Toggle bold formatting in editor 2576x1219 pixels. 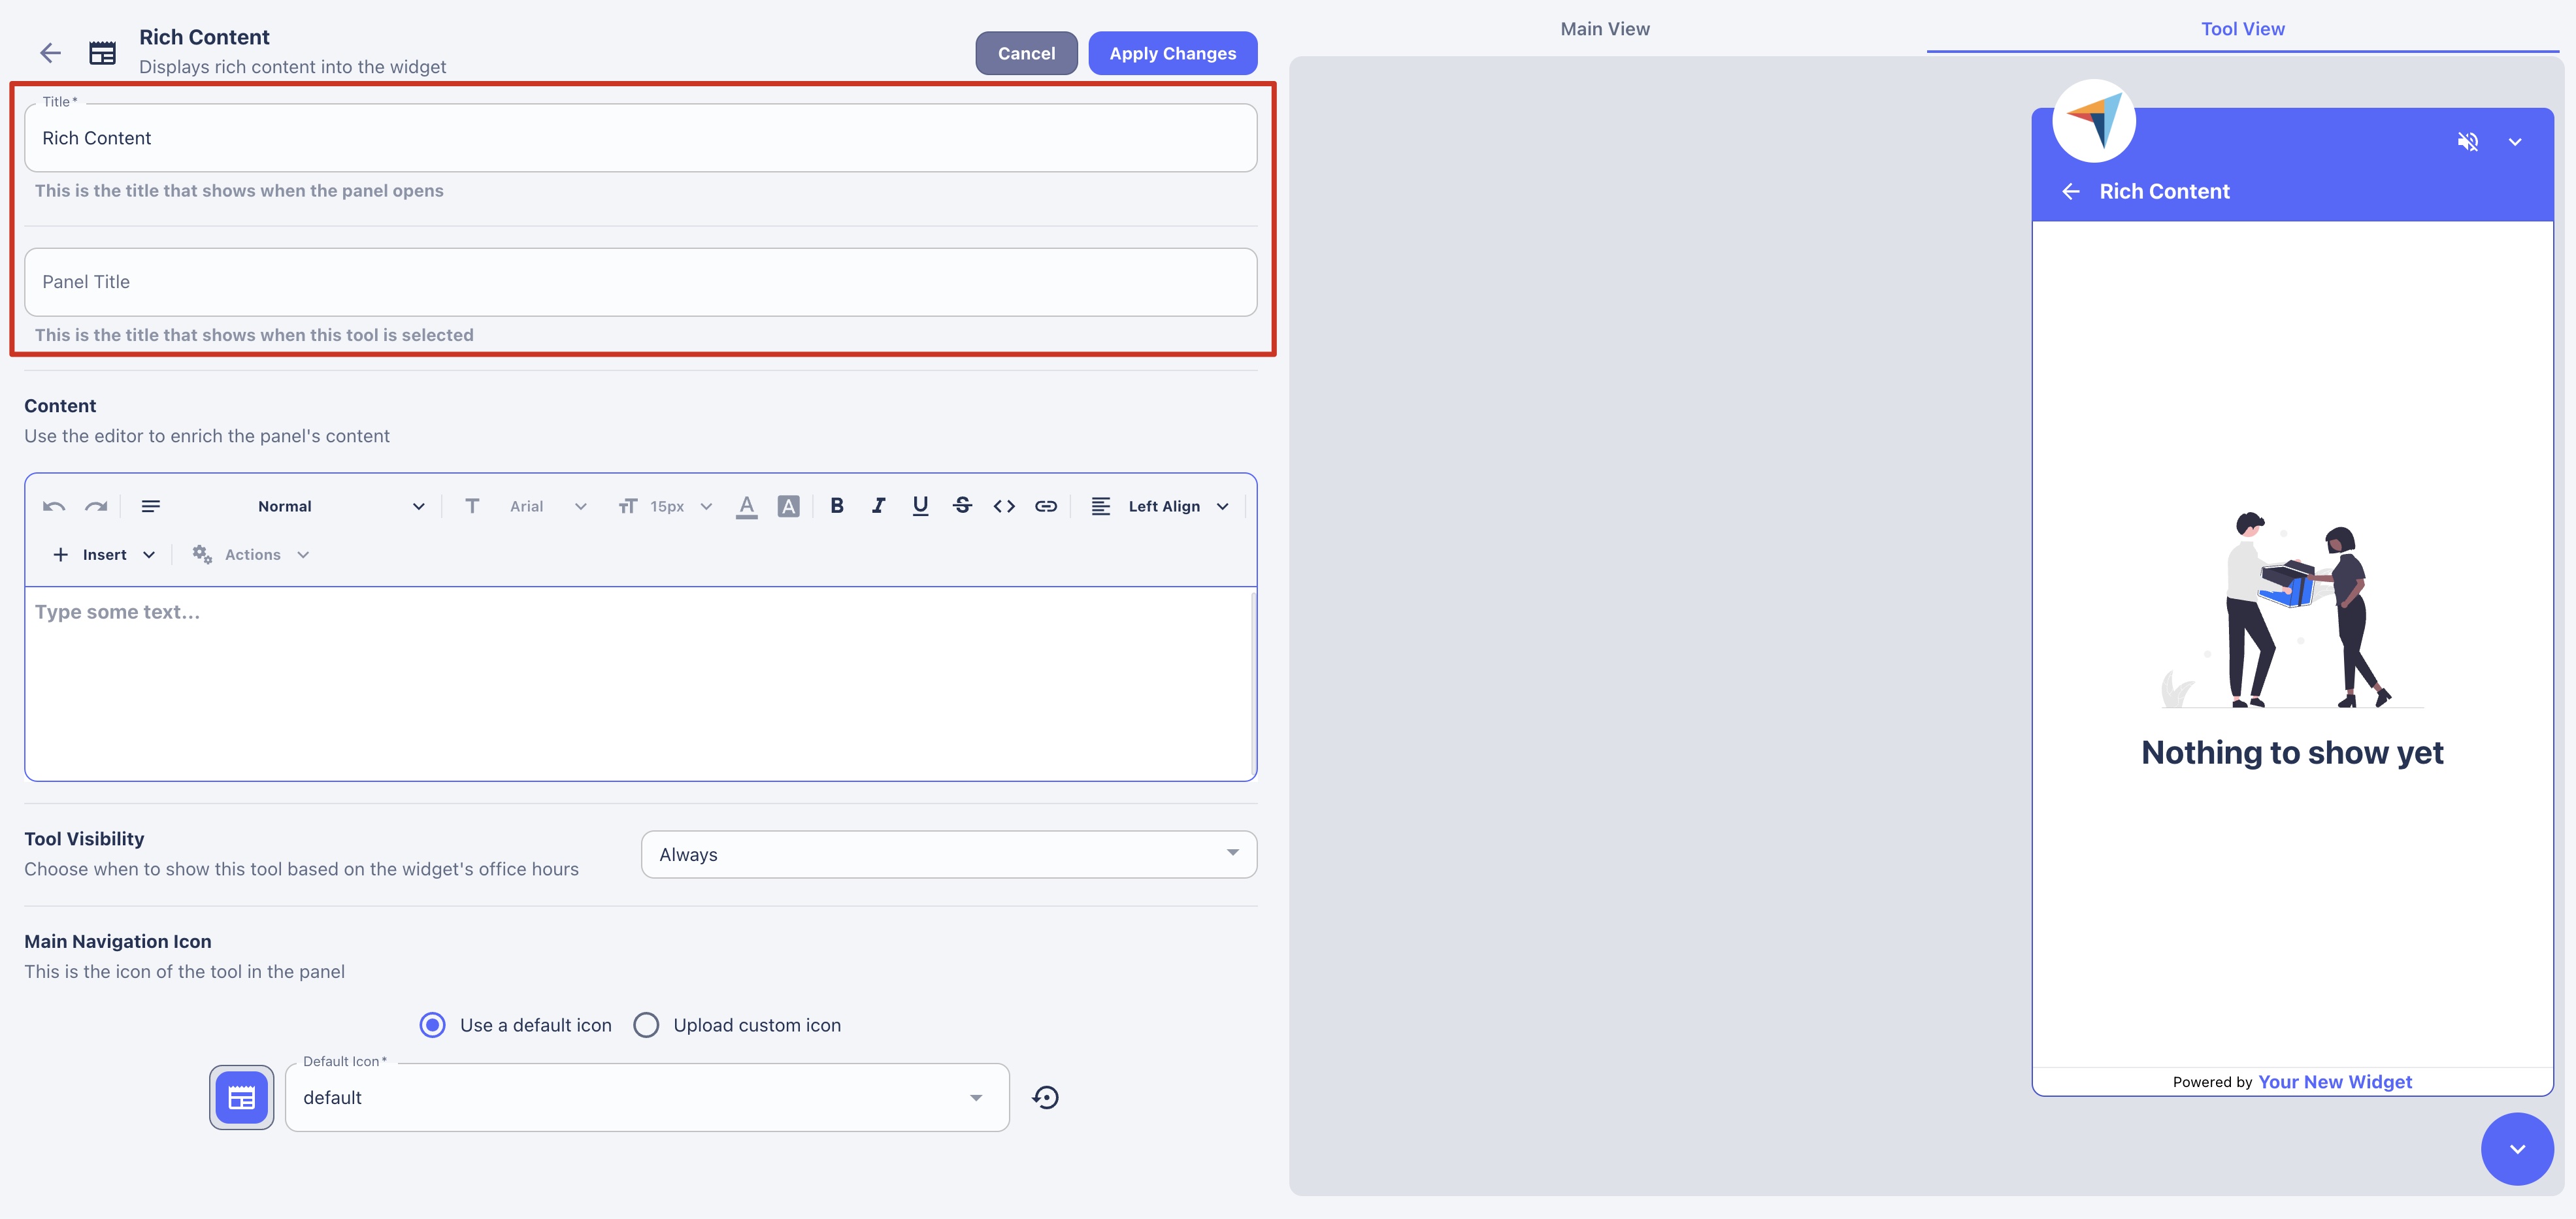pos(837,506)
